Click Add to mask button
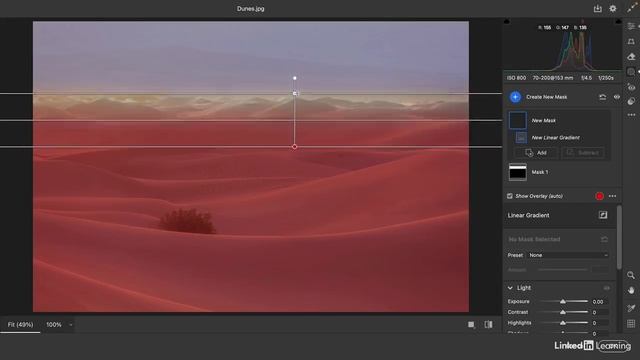The width and height of the screenshot is (640, 360). (536, 153)
